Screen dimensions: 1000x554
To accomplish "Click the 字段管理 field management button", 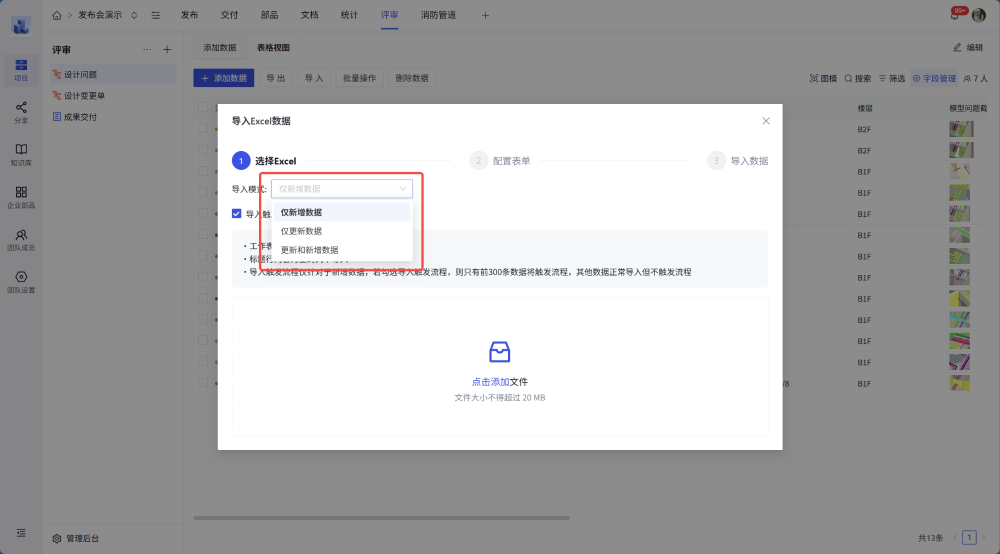I will (935, 78).
